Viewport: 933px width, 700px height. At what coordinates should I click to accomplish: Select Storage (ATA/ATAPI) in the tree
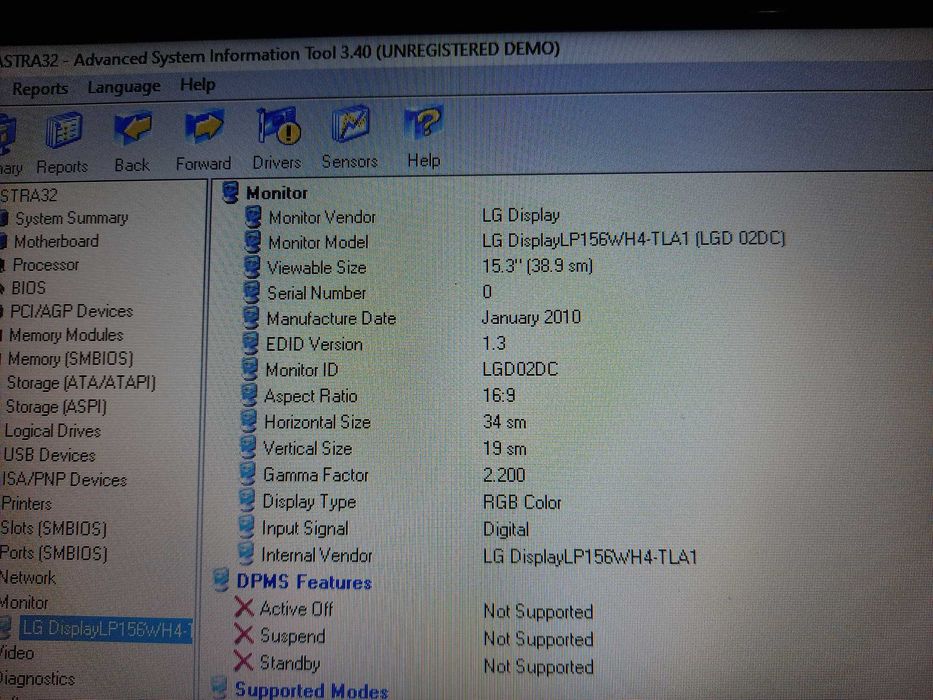click(81, 383)
